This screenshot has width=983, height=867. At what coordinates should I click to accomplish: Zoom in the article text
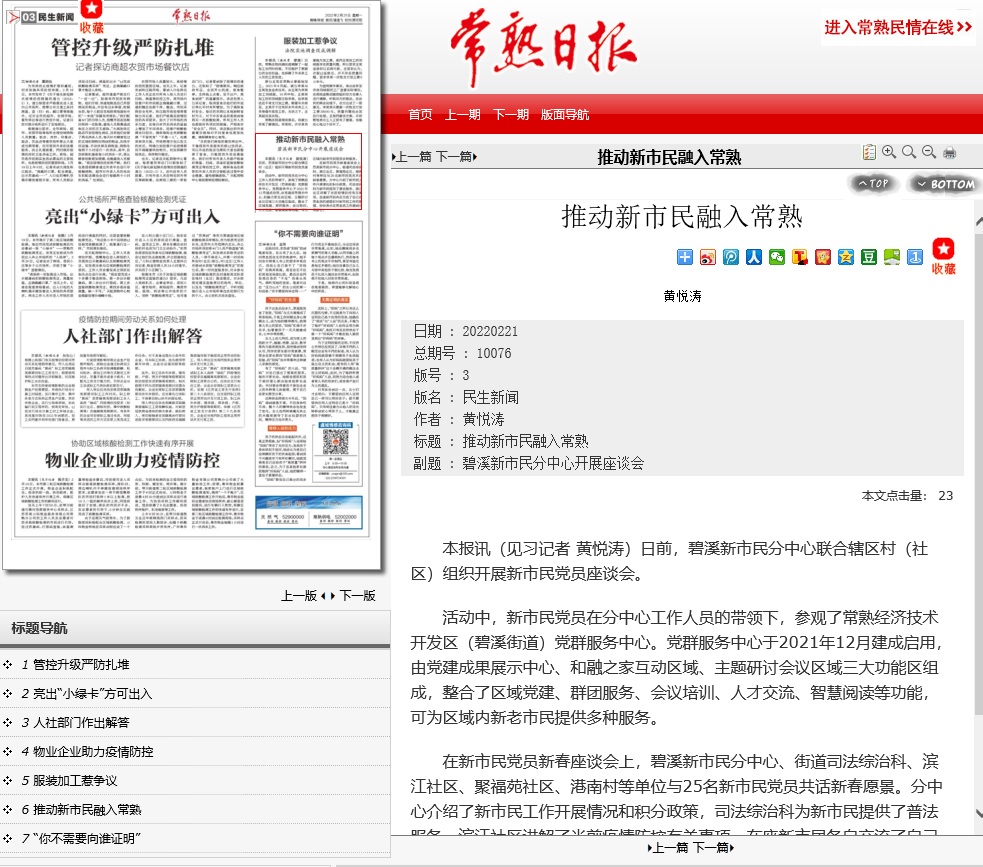(x=889, y=152)
